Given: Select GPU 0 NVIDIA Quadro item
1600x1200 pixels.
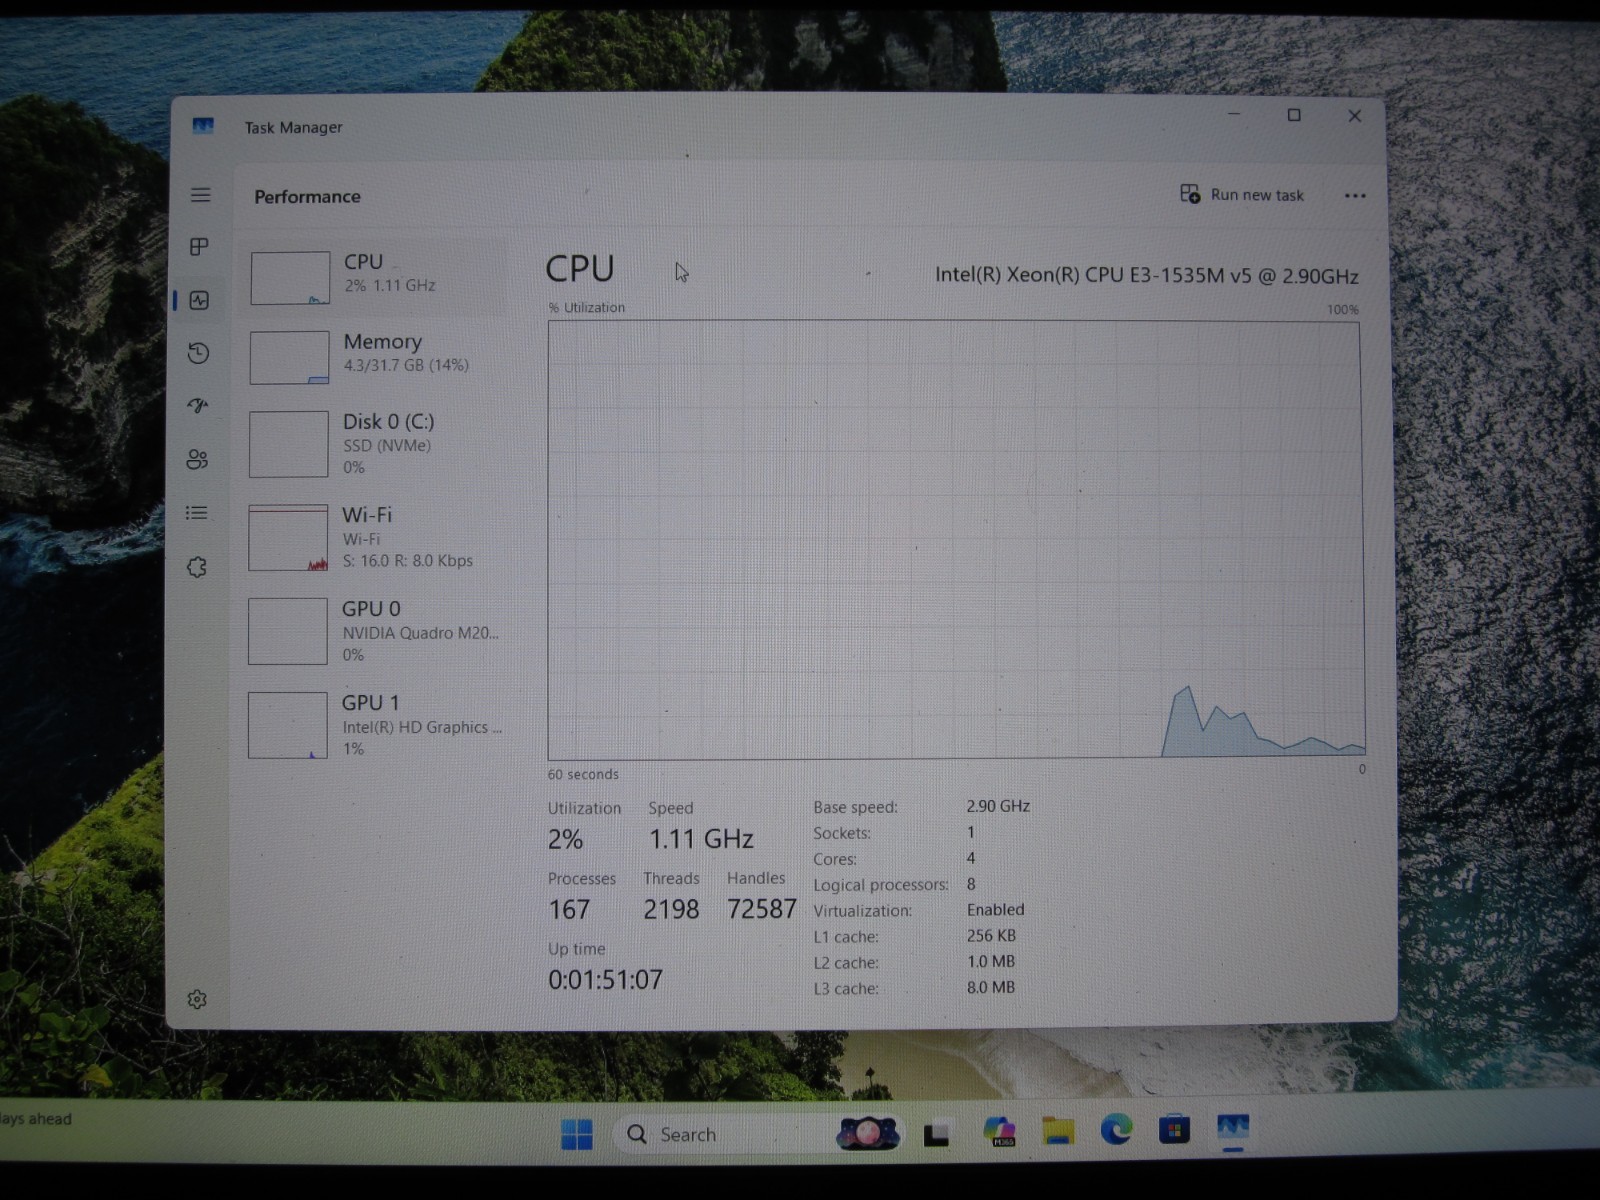Looking at the screenshot, I should 376,631.
